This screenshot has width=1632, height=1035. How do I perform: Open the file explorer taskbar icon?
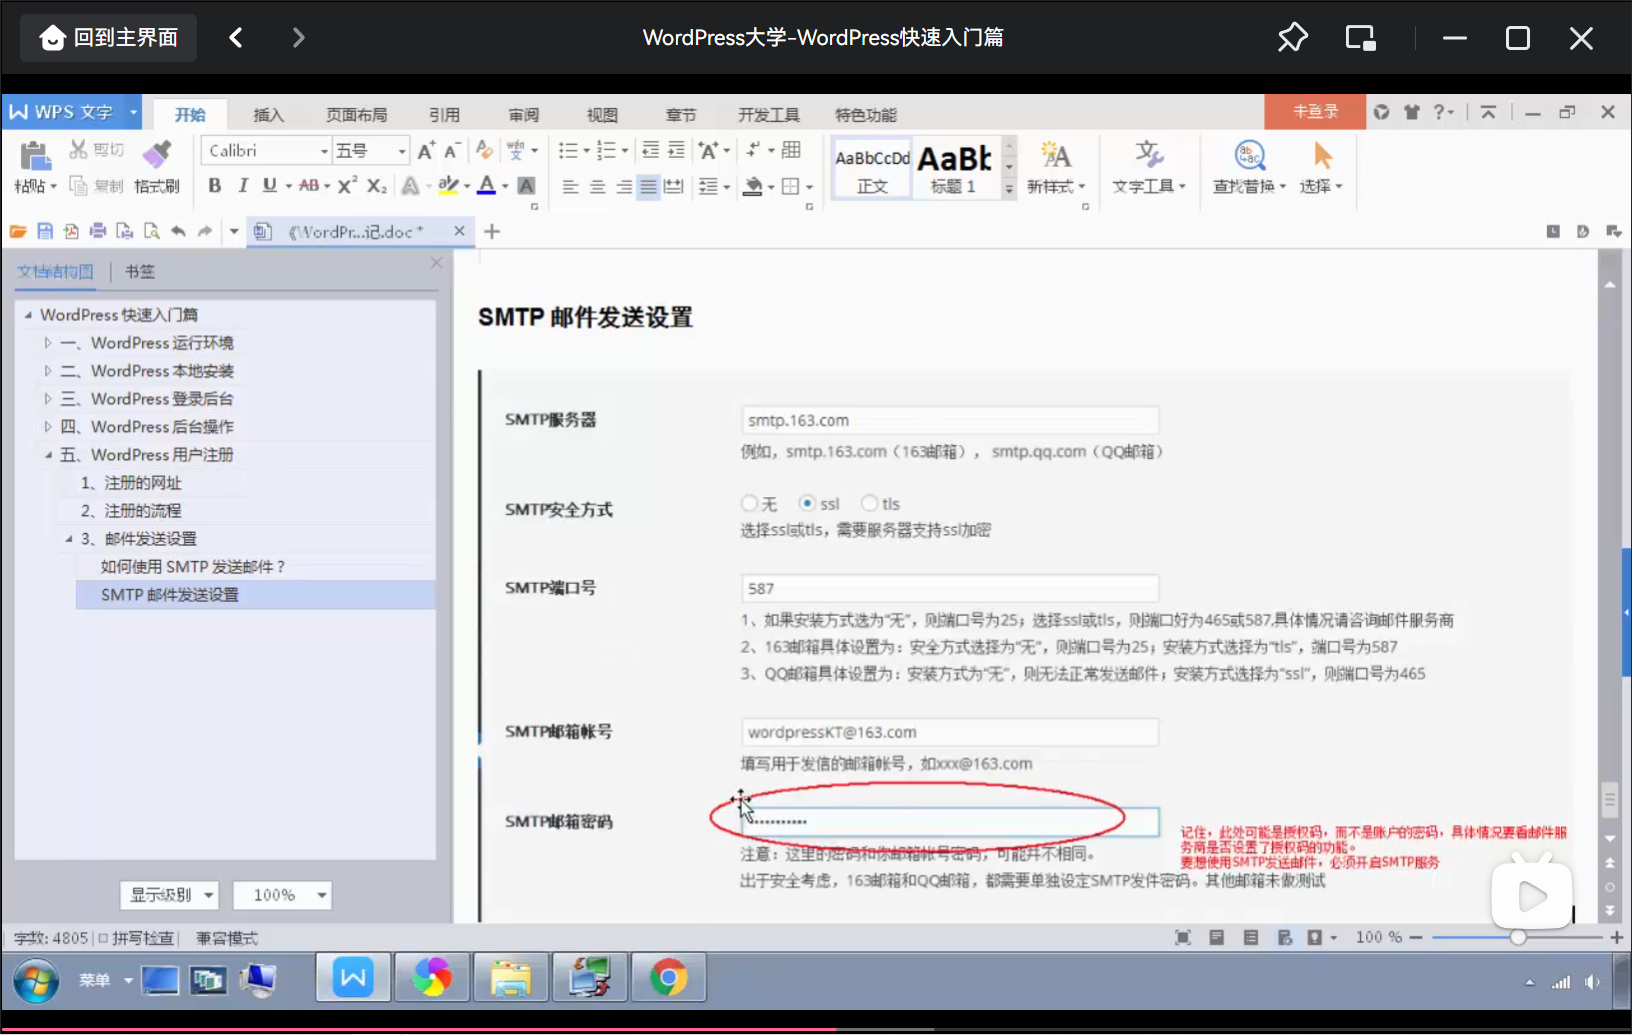511,977
